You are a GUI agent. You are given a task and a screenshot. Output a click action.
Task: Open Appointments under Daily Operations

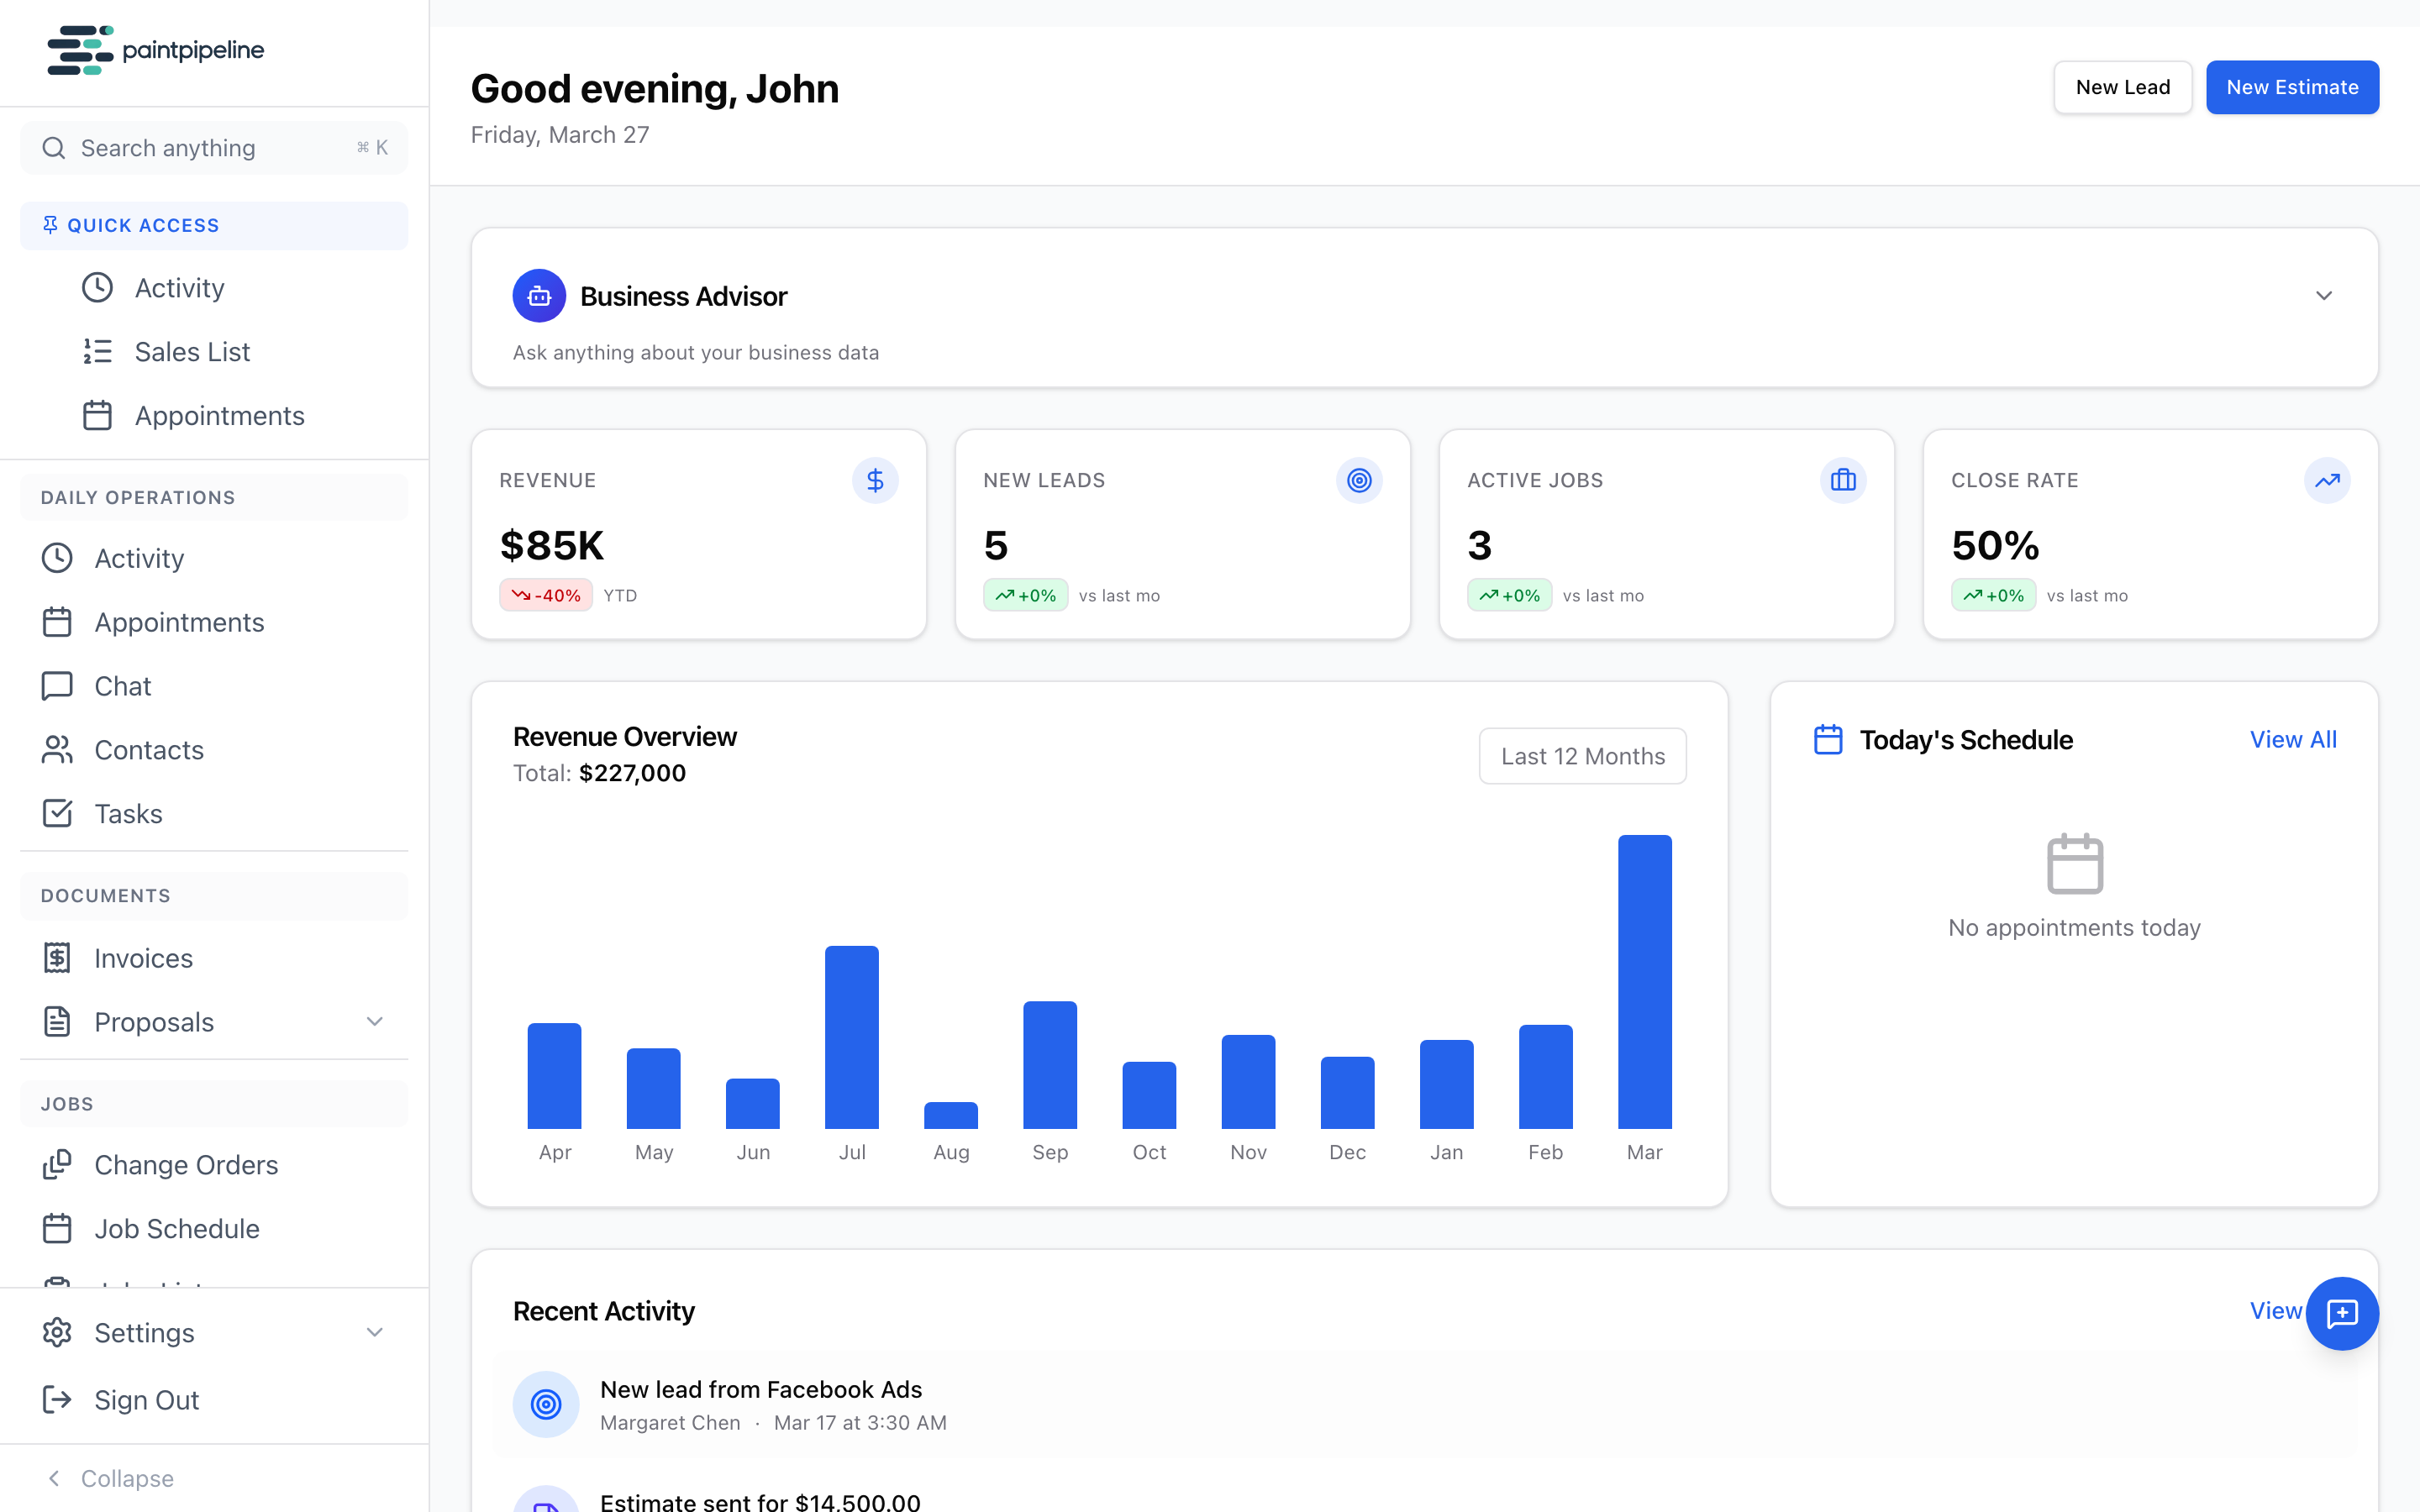179,622
